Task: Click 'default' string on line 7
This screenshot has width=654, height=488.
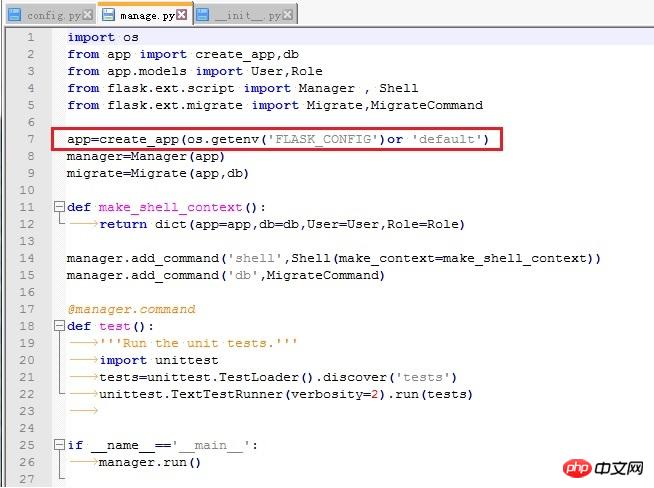Action: pyautogui.click(x=446, y=139)
